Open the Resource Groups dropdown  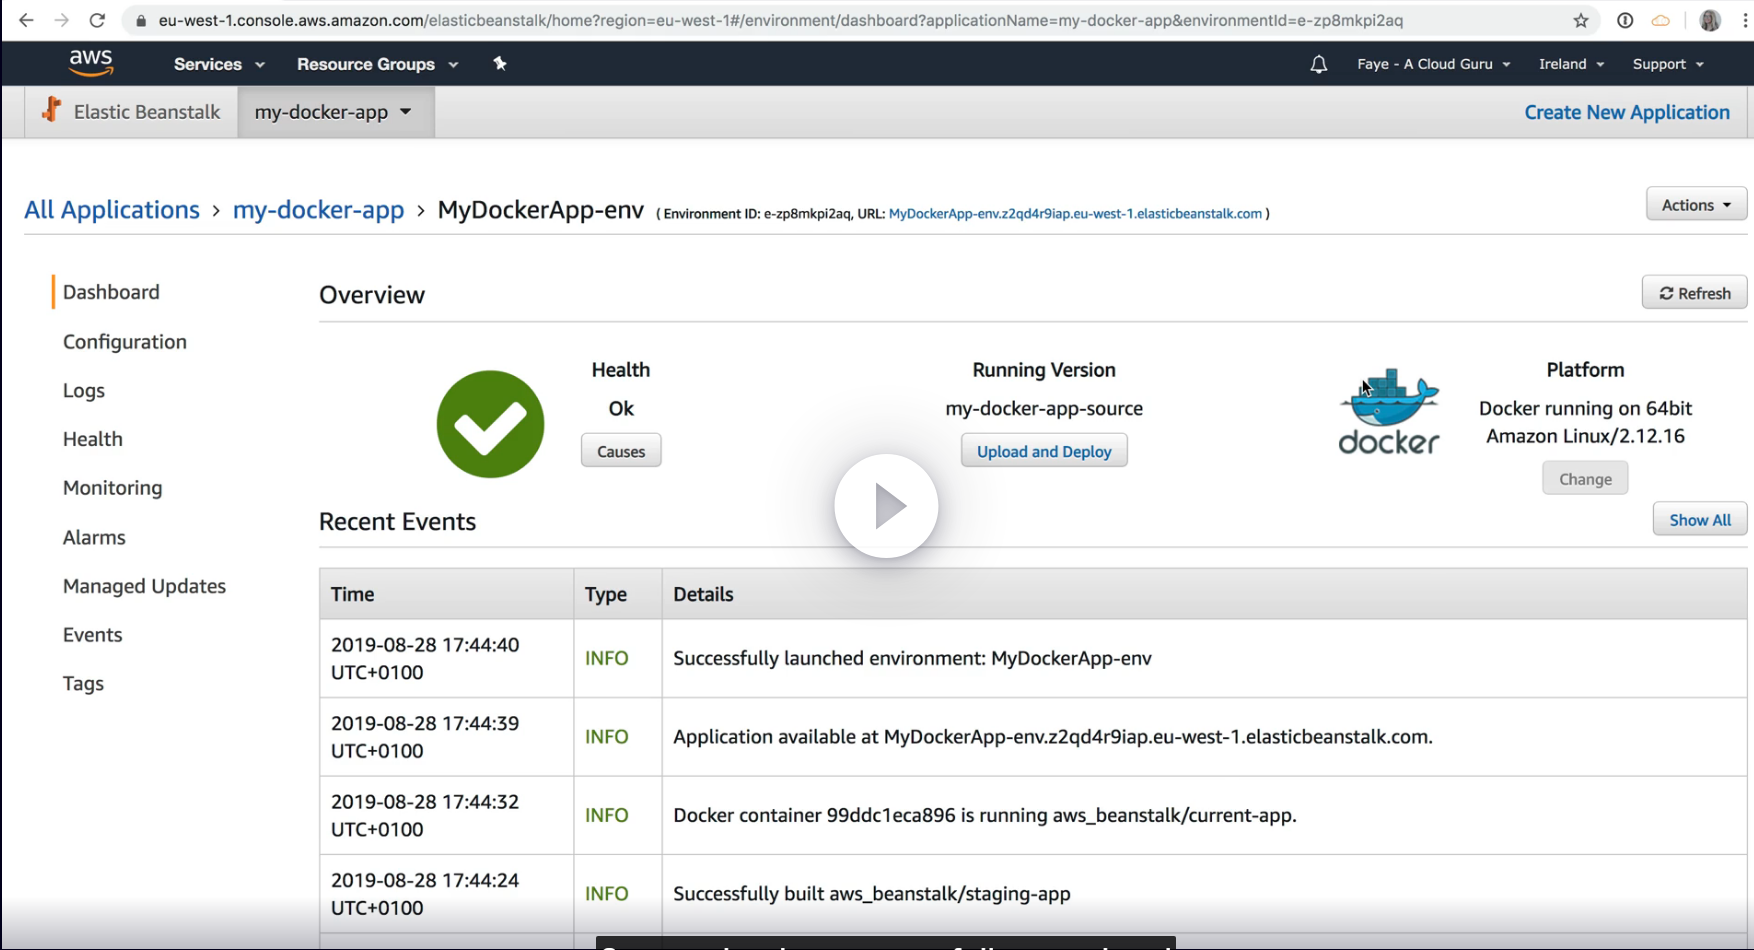coord(377,64)
